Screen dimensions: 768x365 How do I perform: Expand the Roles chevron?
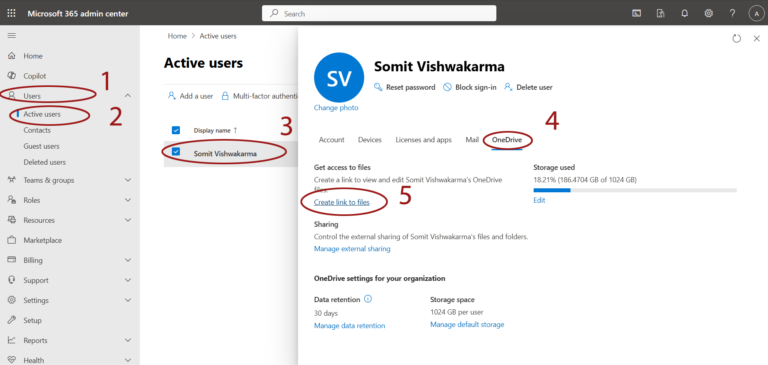pyautogui.click(x=128, y=200)
